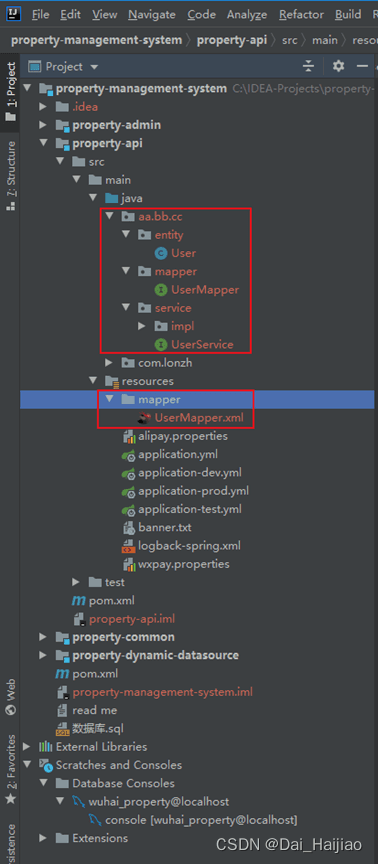Collapse the property-api module
This screenshot has height=864, width=378.
43,143
